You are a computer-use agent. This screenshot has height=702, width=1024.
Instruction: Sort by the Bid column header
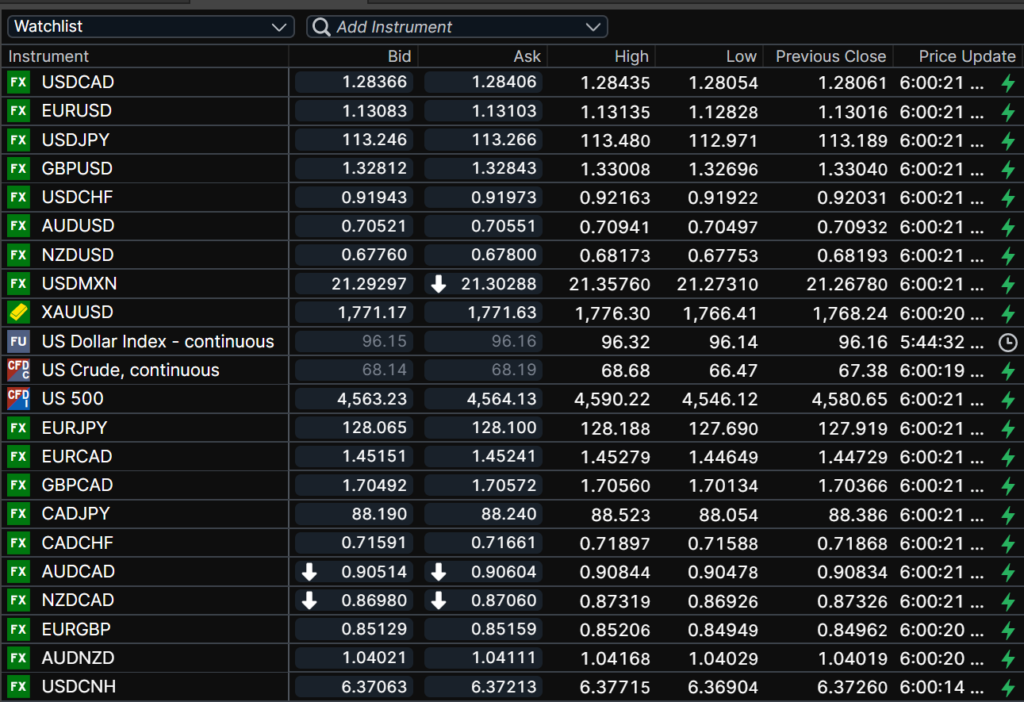[x=399, y=57]
